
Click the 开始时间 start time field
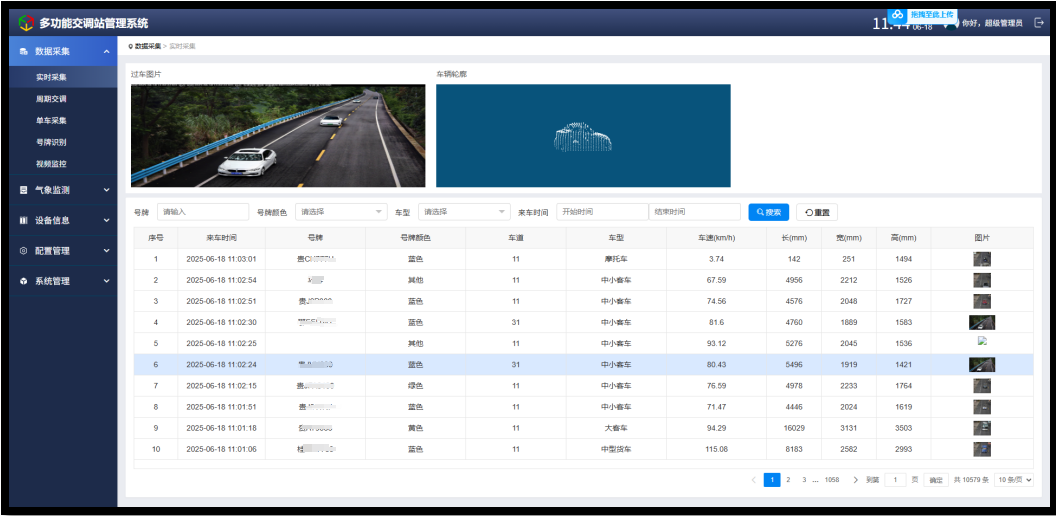tap(602, 212)
